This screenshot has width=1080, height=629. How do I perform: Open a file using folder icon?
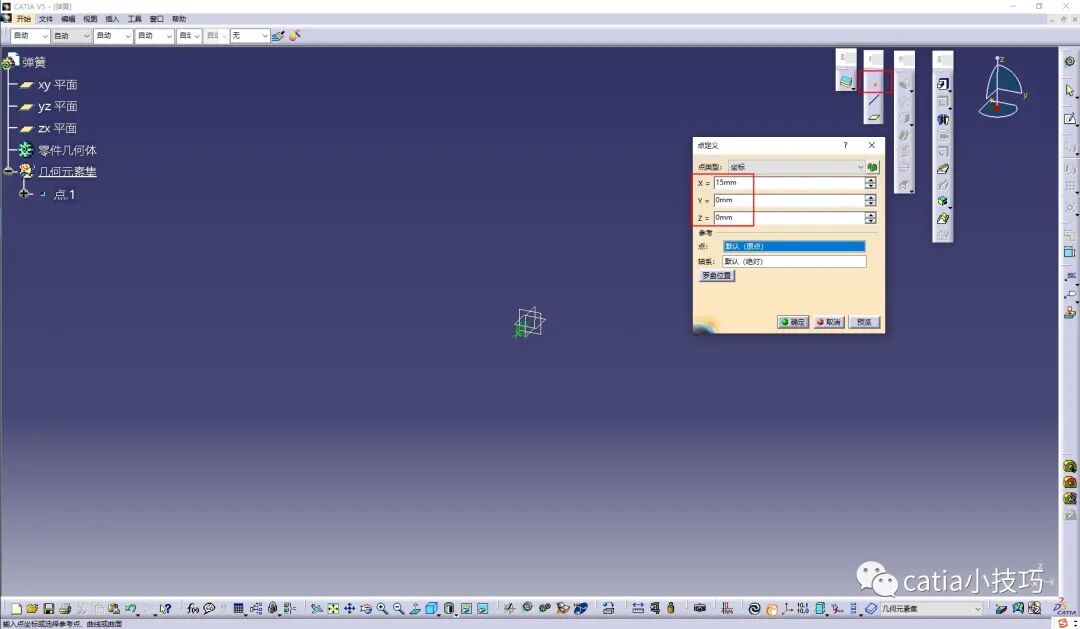pos(32,608)
